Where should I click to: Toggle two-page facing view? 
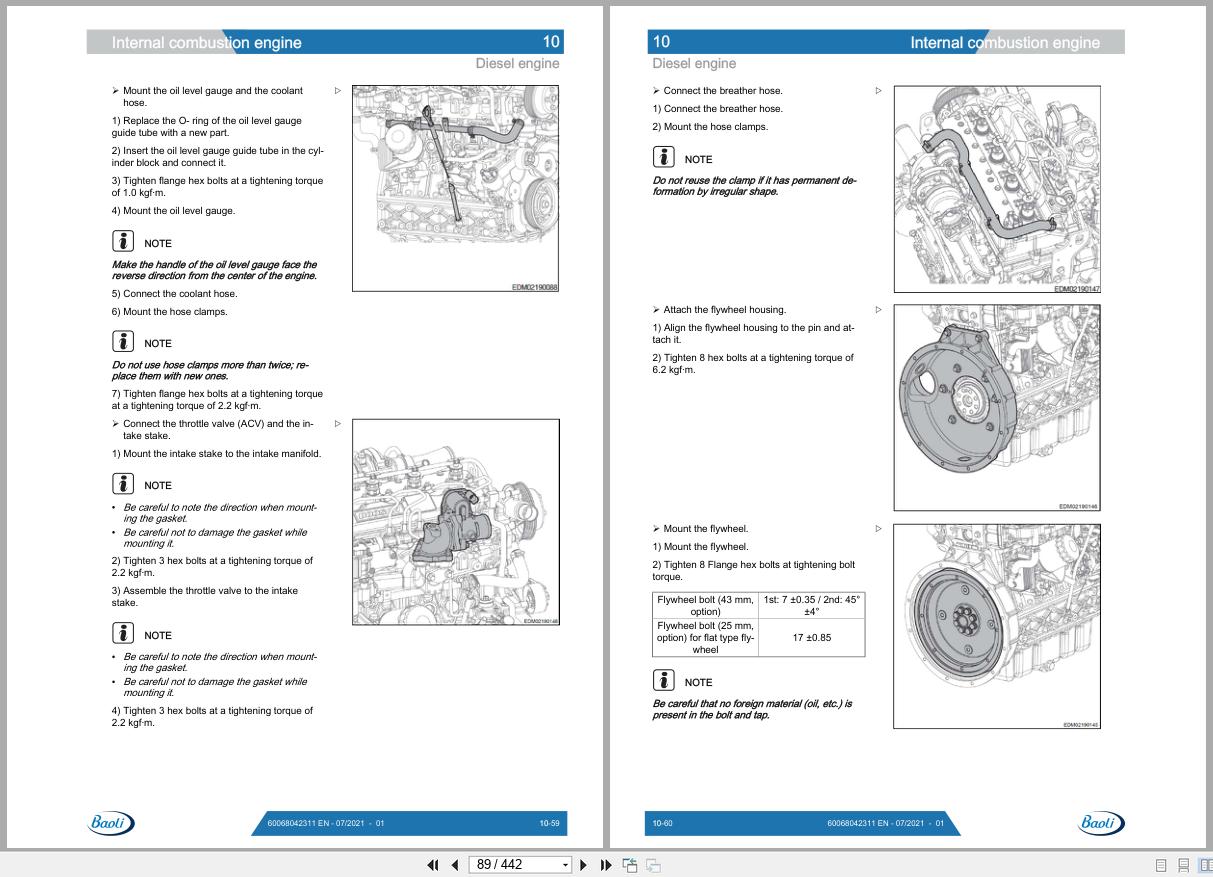1205,866
